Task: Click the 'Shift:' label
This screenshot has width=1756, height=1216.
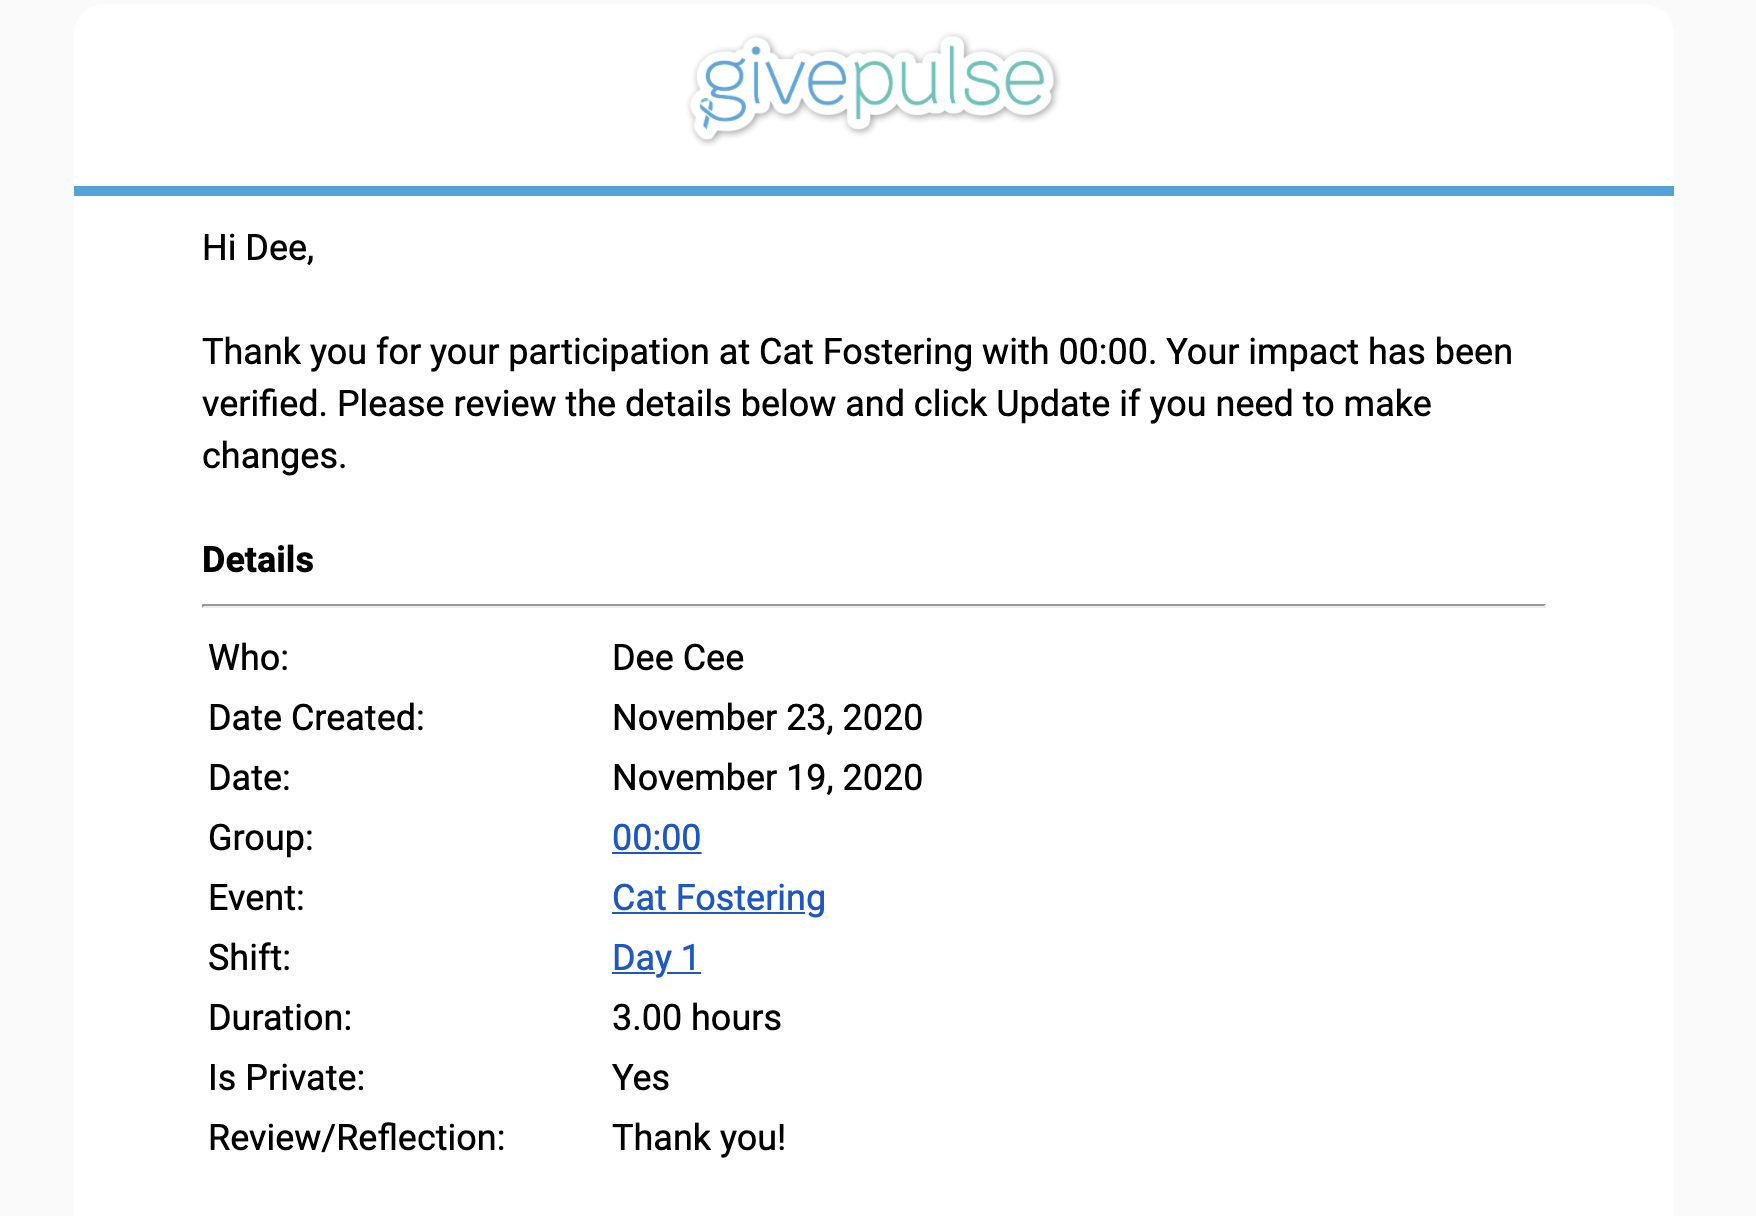Action: click(249, 958)
